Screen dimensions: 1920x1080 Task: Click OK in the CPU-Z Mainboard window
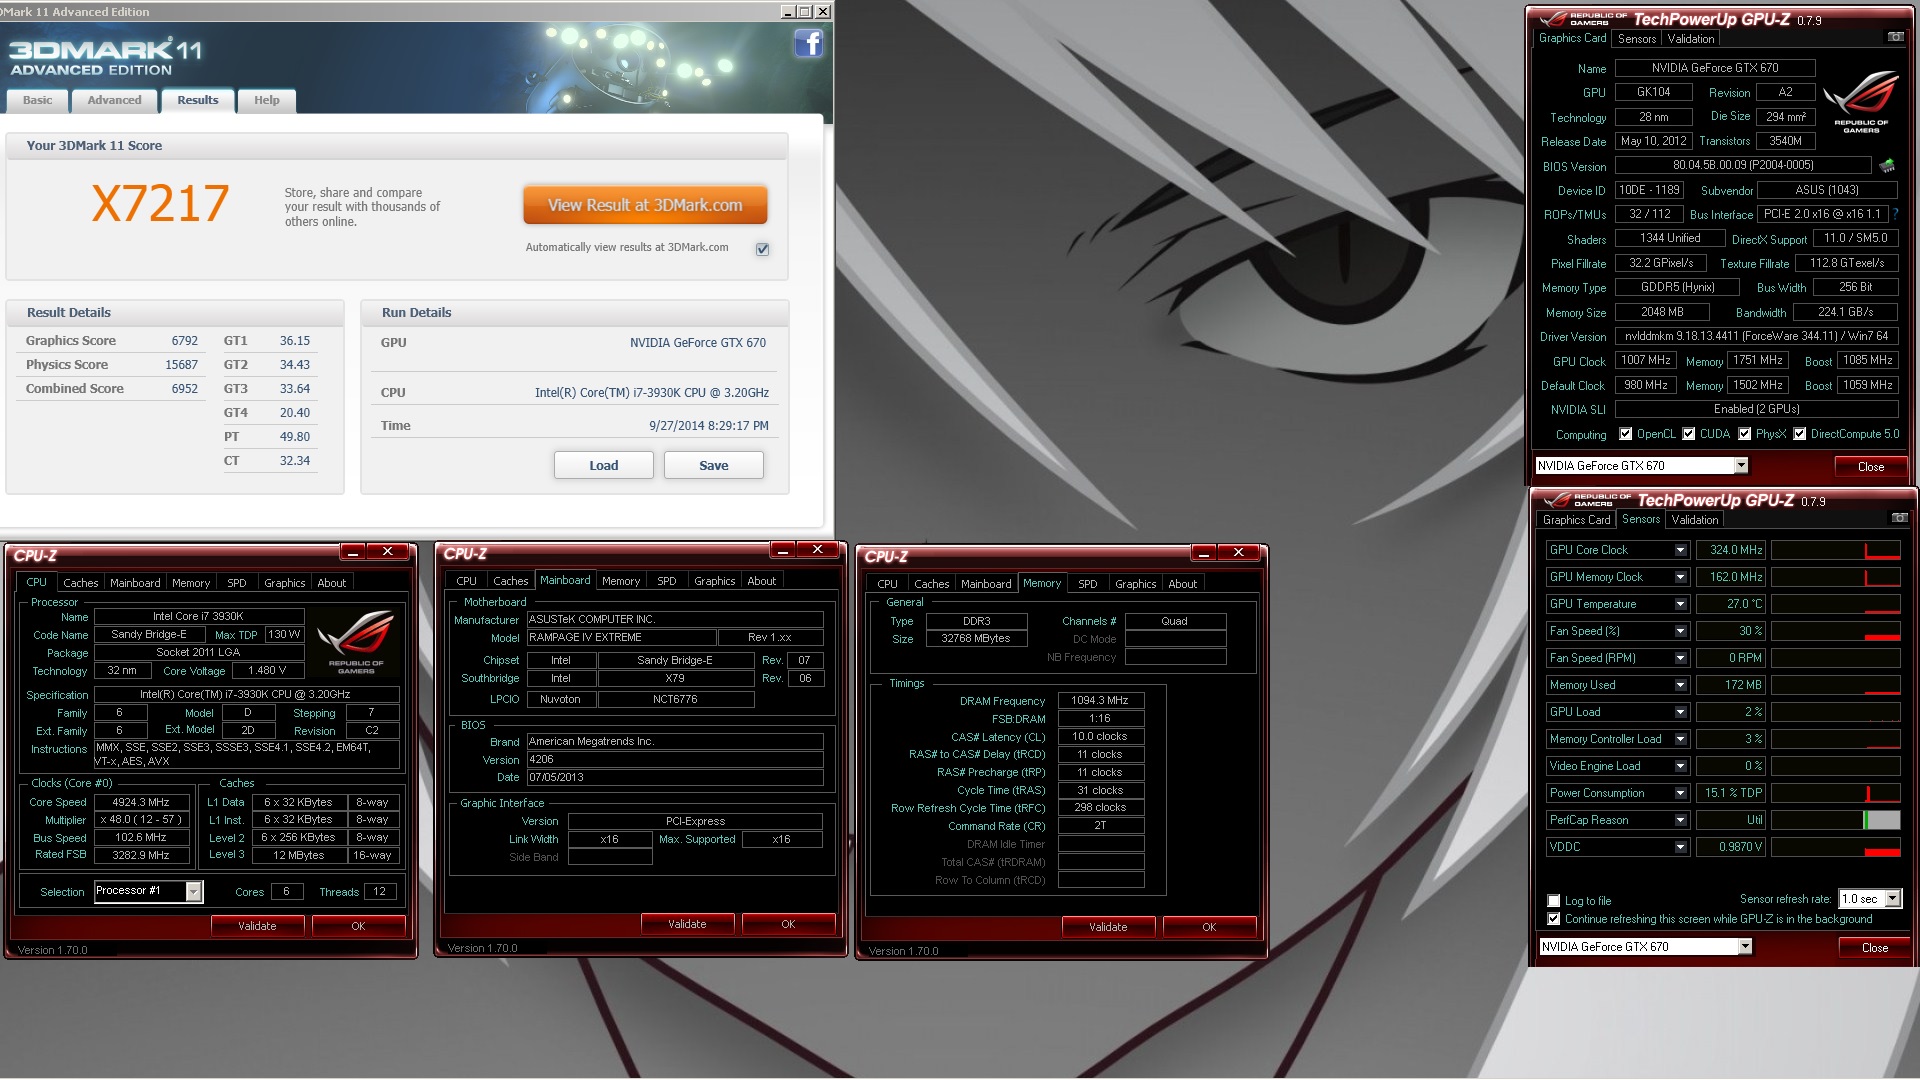pyautogui.click(x=788, y=924)
